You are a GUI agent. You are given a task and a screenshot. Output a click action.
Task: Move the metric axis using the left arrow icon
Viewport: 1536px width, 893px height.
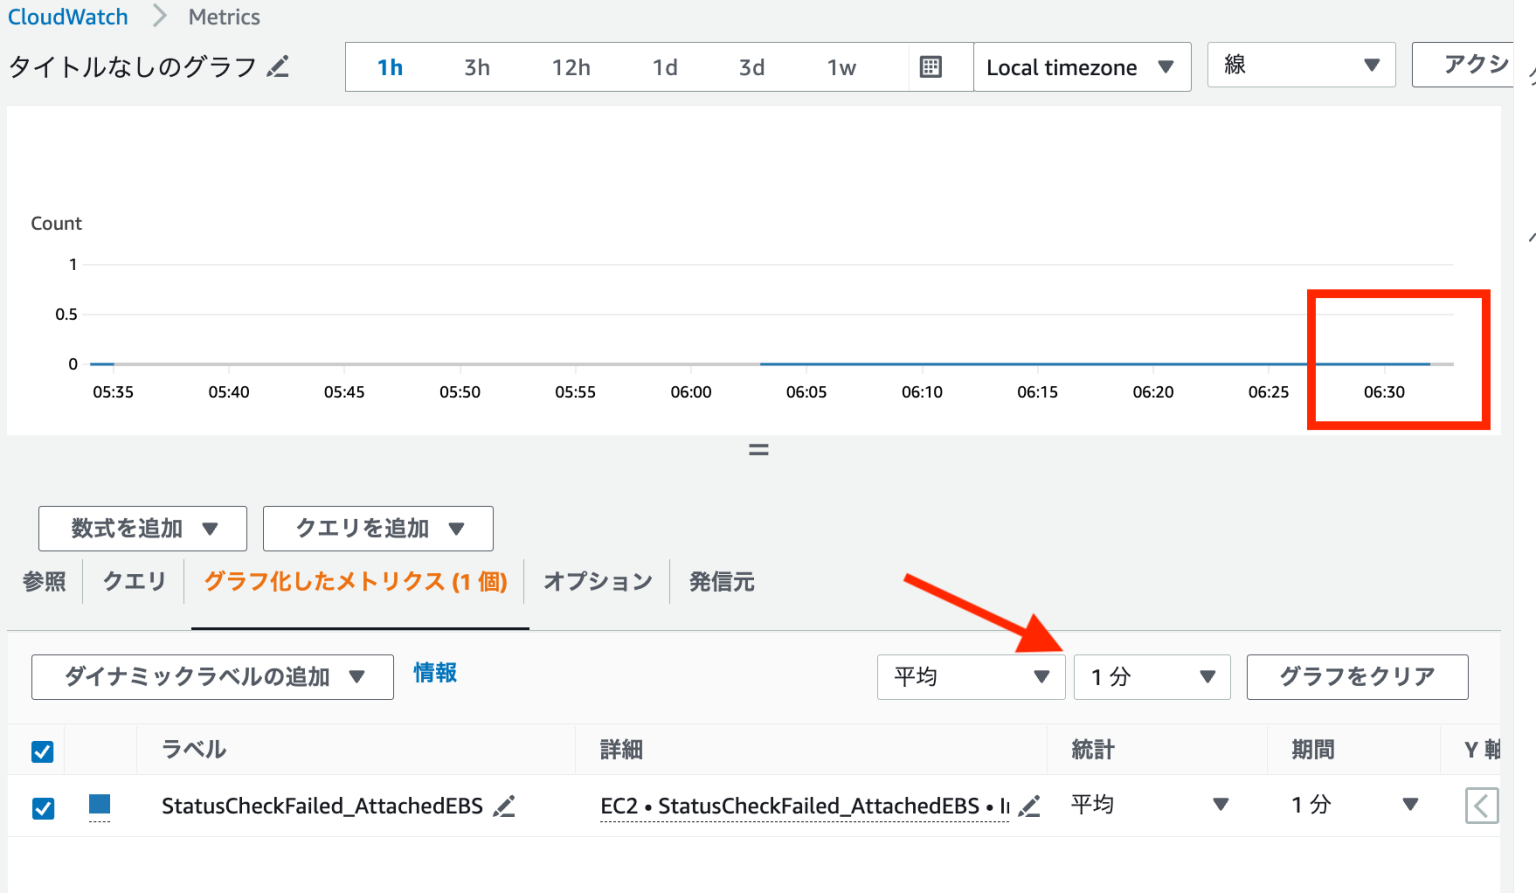pyautogui.click(x=1481, y=805)
